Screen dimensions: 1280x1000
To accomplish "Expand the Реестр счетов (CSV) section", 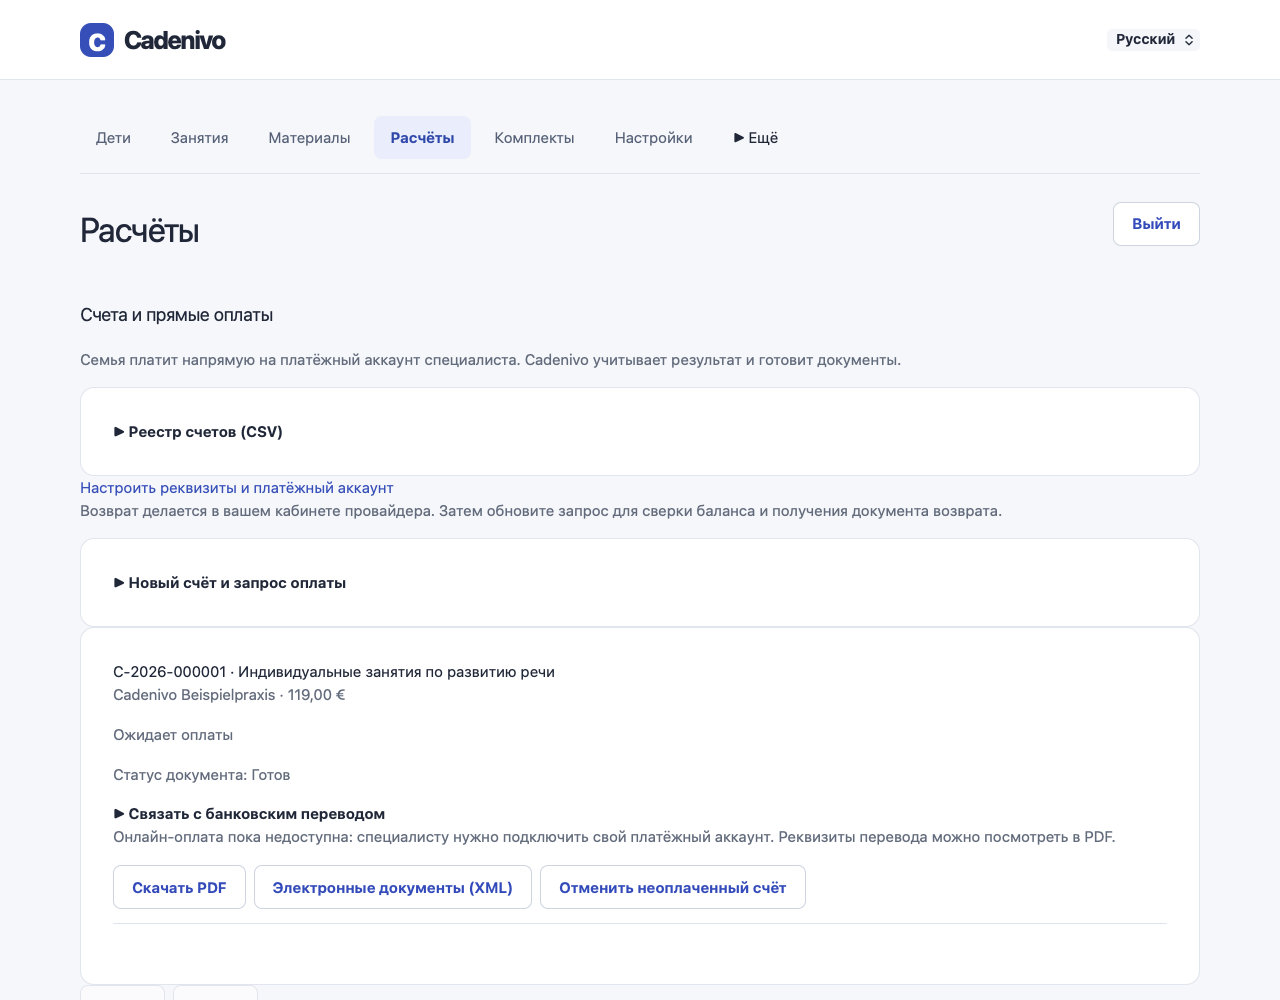I will click(x=198, y=432).
